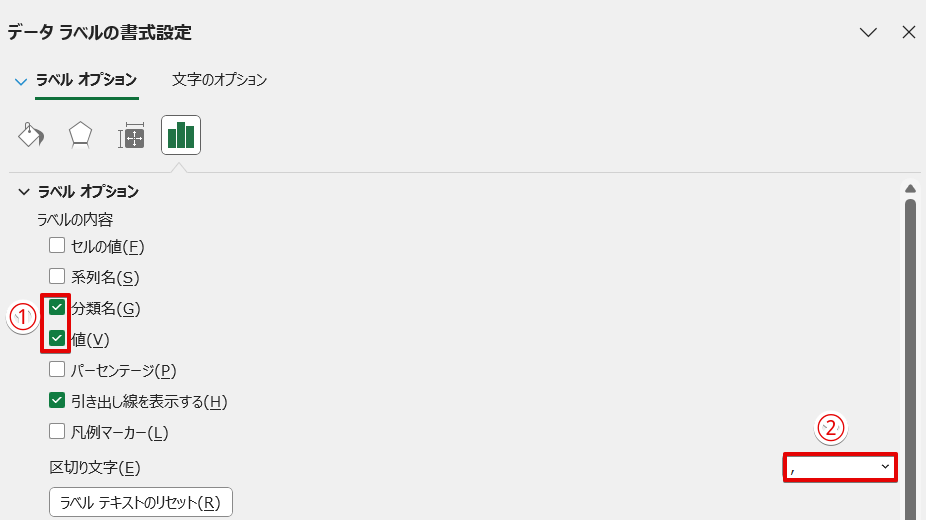Enable the パーセンテージ checkbox
Image resolution: width=926 pixels, height=520 pixels.
tap(57, 370)
